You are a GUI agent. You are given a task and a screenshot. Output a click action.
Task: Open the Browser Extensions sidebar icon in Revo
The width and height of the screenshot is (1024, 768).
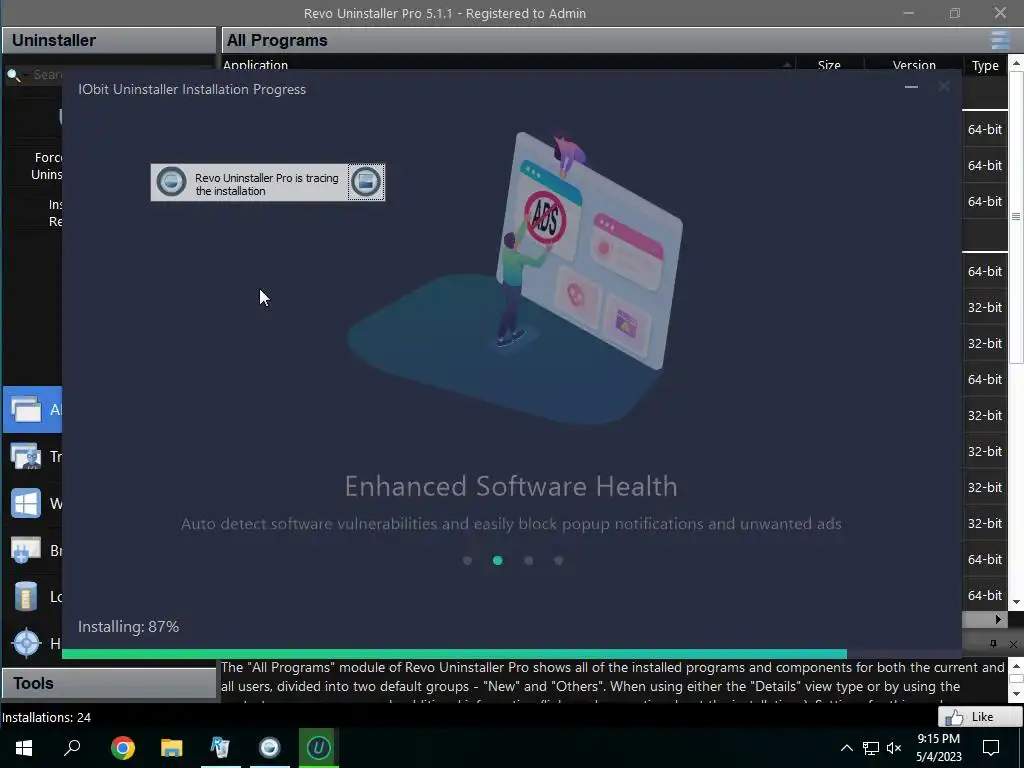(25, 551)
